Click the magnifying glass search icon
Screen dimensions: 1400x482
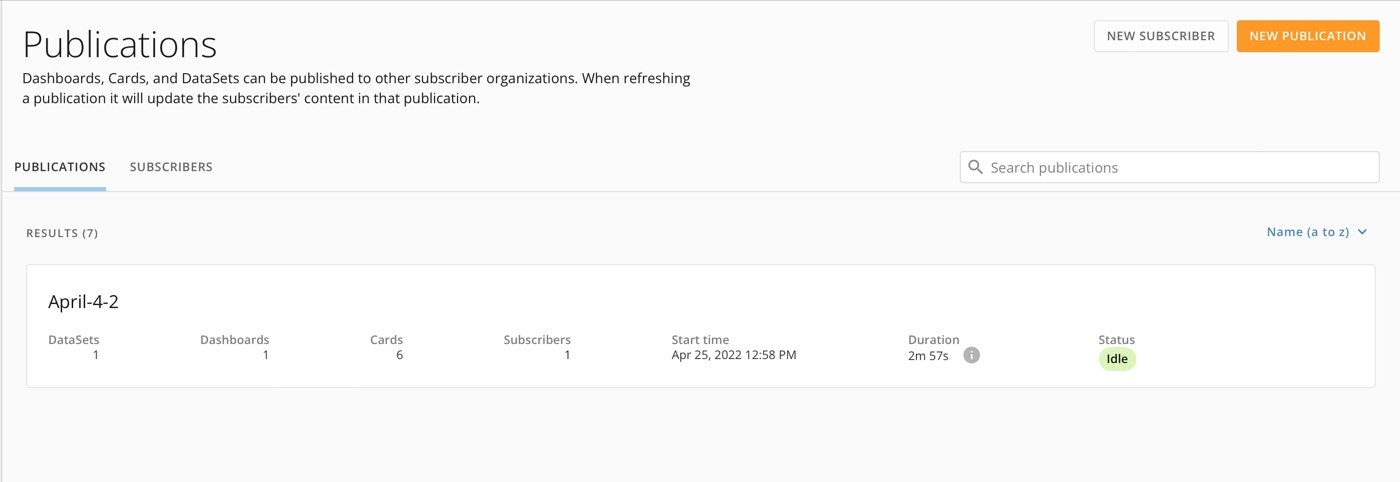click(x=975, y=167)
